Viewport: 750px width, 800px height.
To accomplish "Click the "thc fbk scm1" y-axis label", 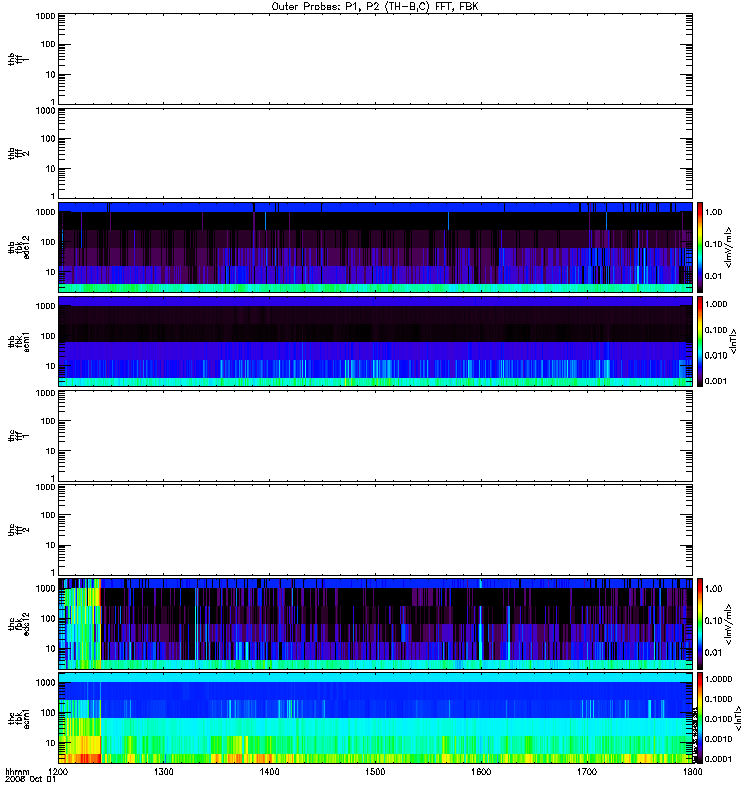I will (19, 718).
